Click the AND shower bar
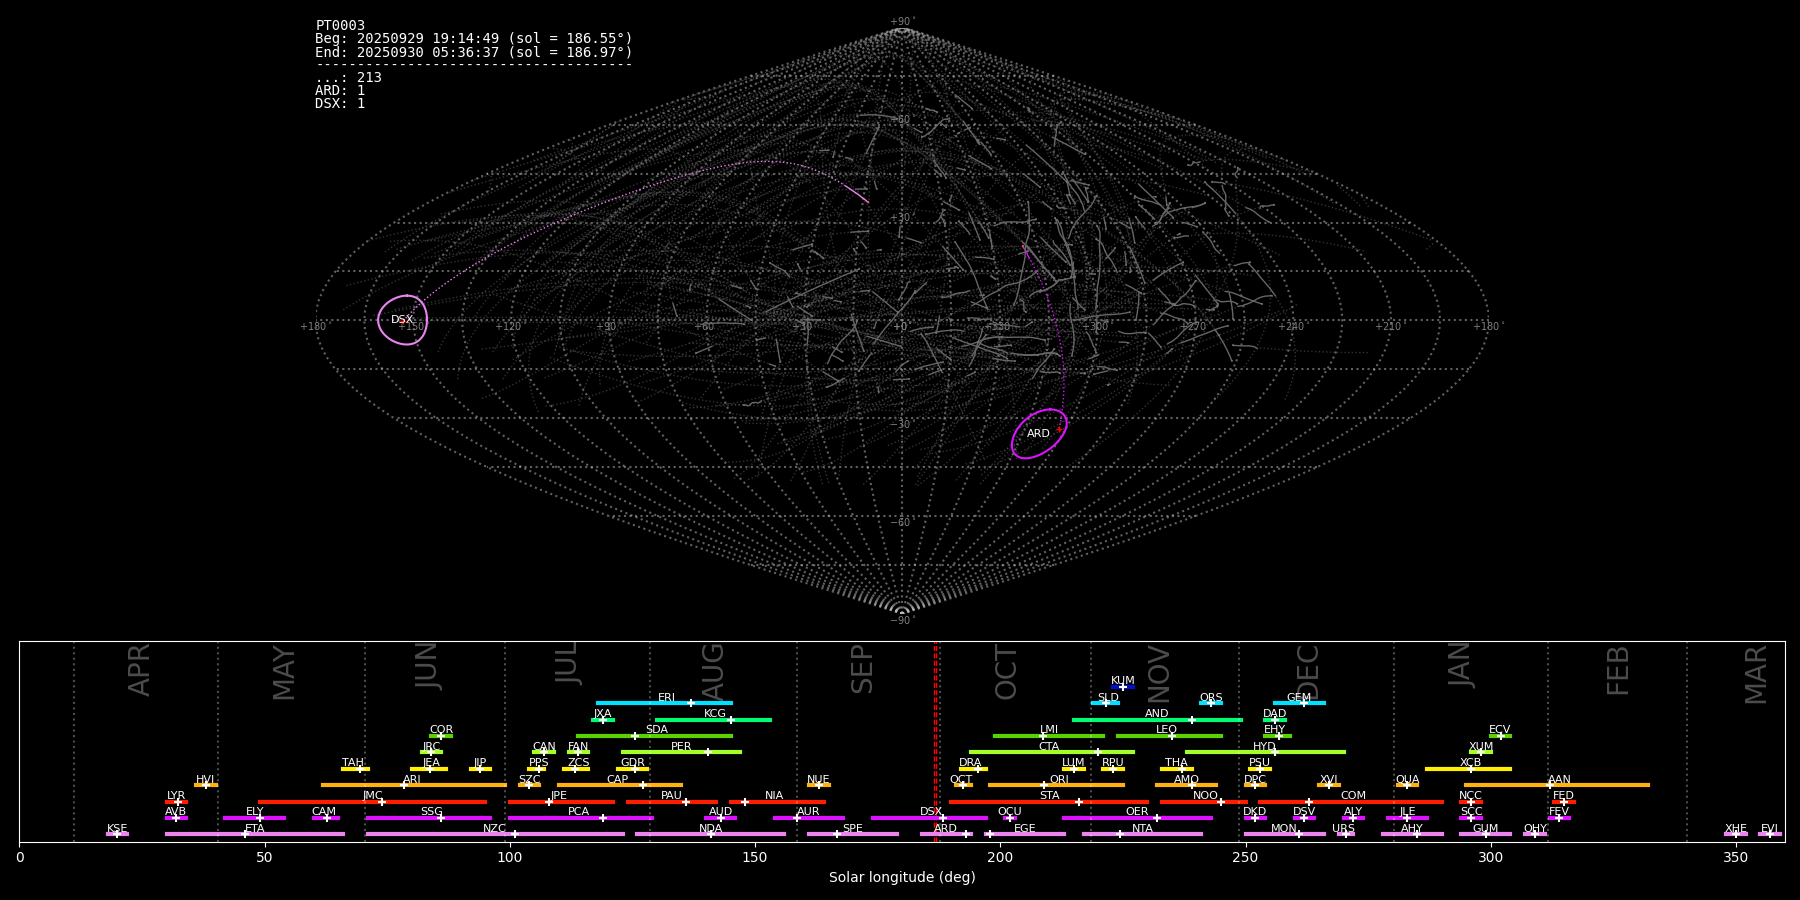Viewport: 1800px width, 900px height. tap(1157, 720)
